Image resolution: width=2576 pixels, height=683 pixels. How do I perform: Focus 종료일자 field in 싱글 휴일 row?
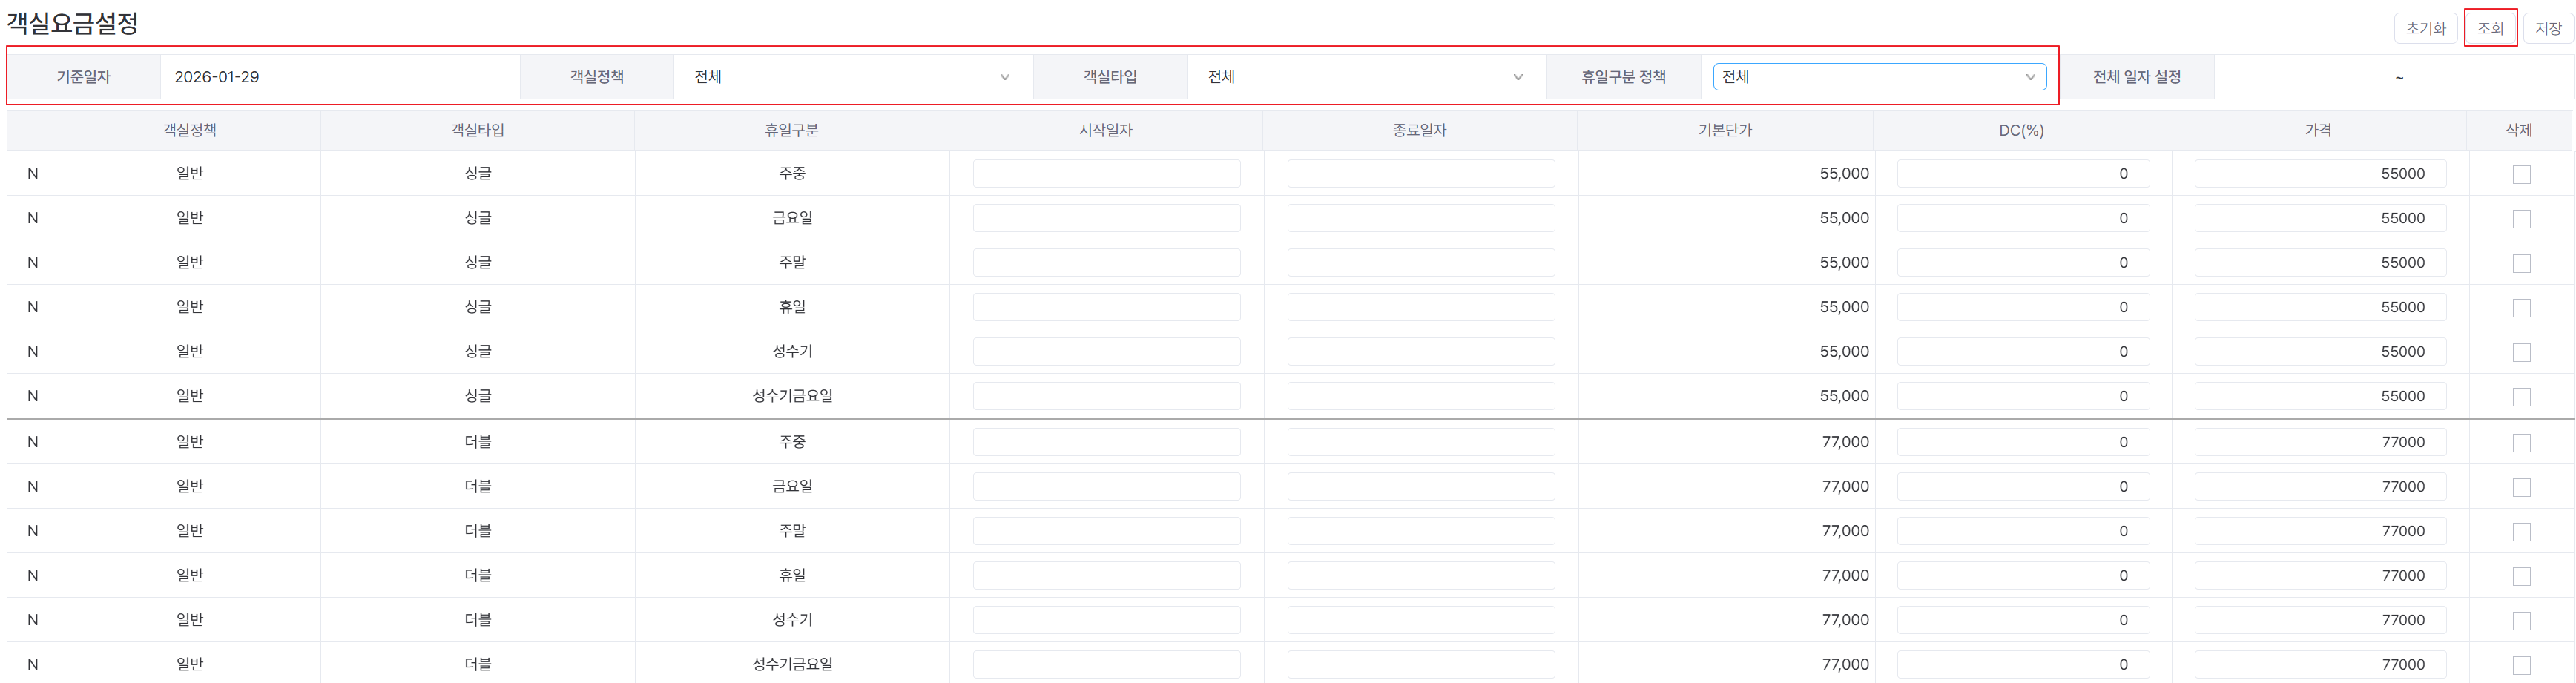(1420, 307)
